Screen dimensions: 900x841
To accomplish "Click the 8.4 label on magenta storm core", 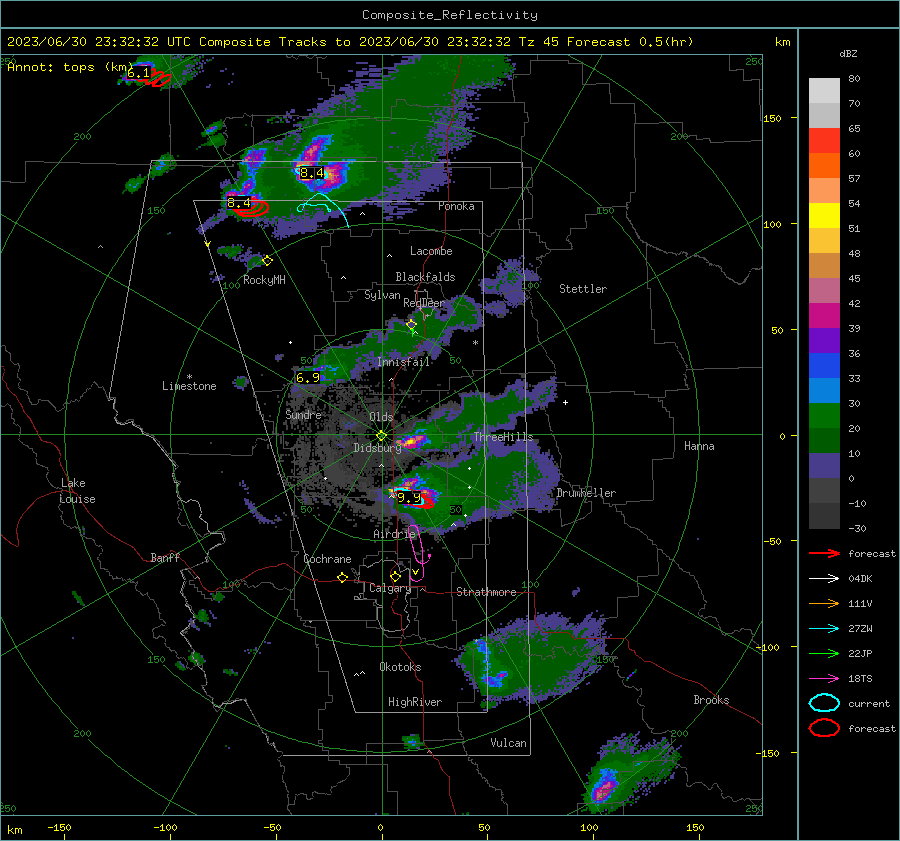I will pyautogui.click(x=312, y=173).
